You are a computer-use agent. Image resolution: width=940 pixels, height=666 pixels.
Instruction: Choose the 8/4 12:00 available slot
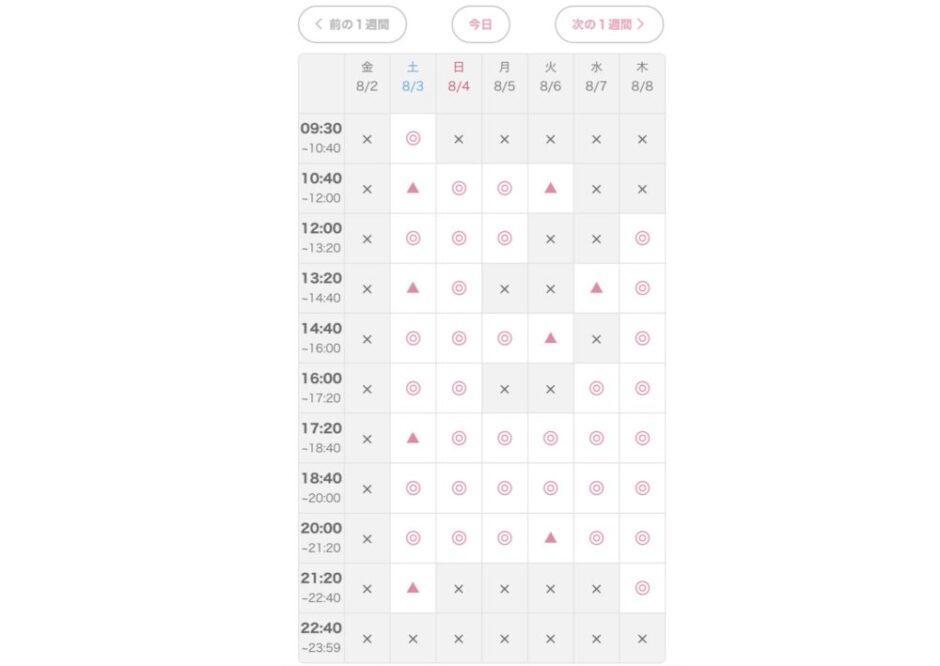[x=459, y=239]
